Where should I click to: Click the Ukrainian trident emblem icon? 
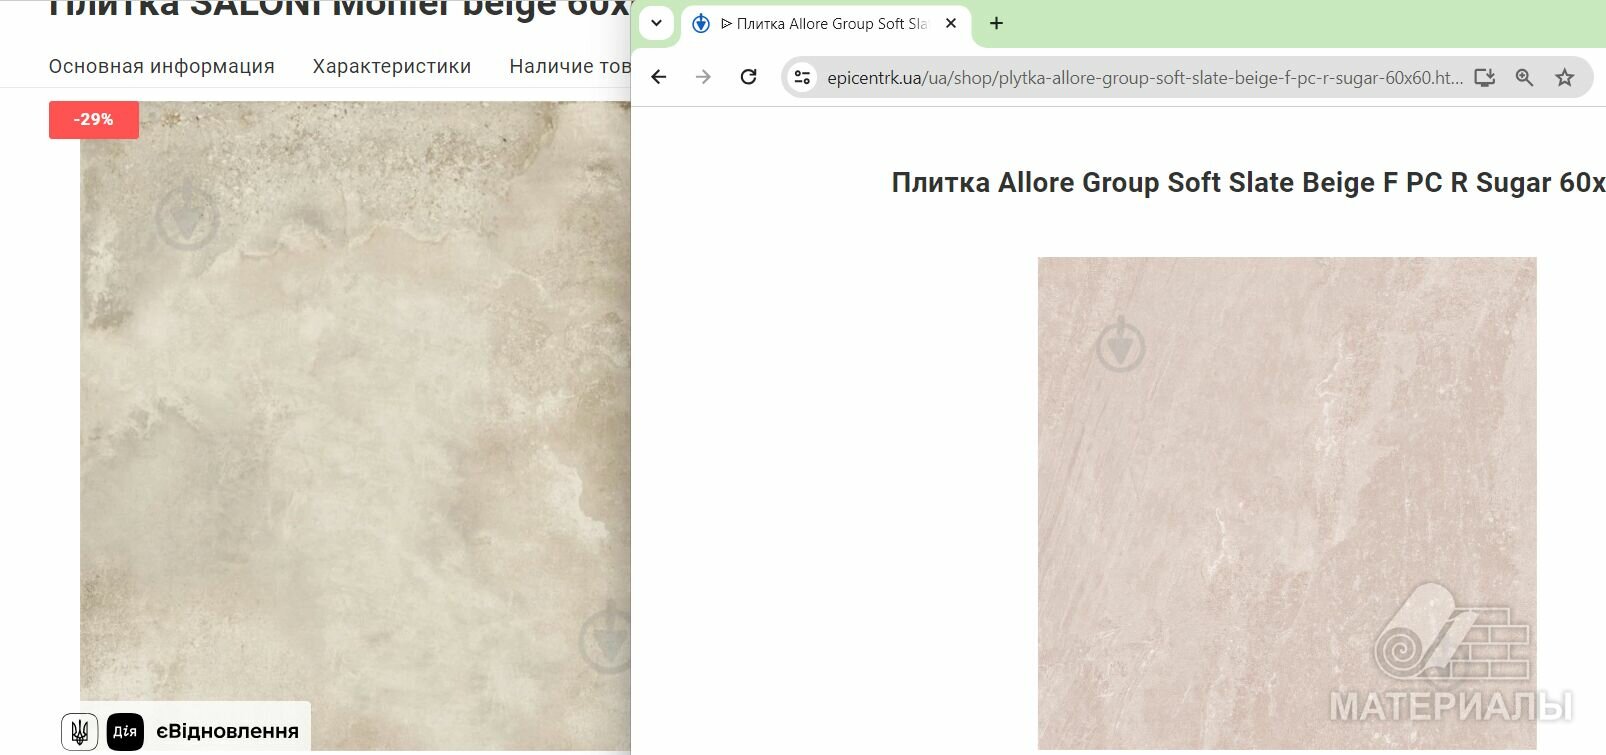pyautogui.click(x=80, y=731)
